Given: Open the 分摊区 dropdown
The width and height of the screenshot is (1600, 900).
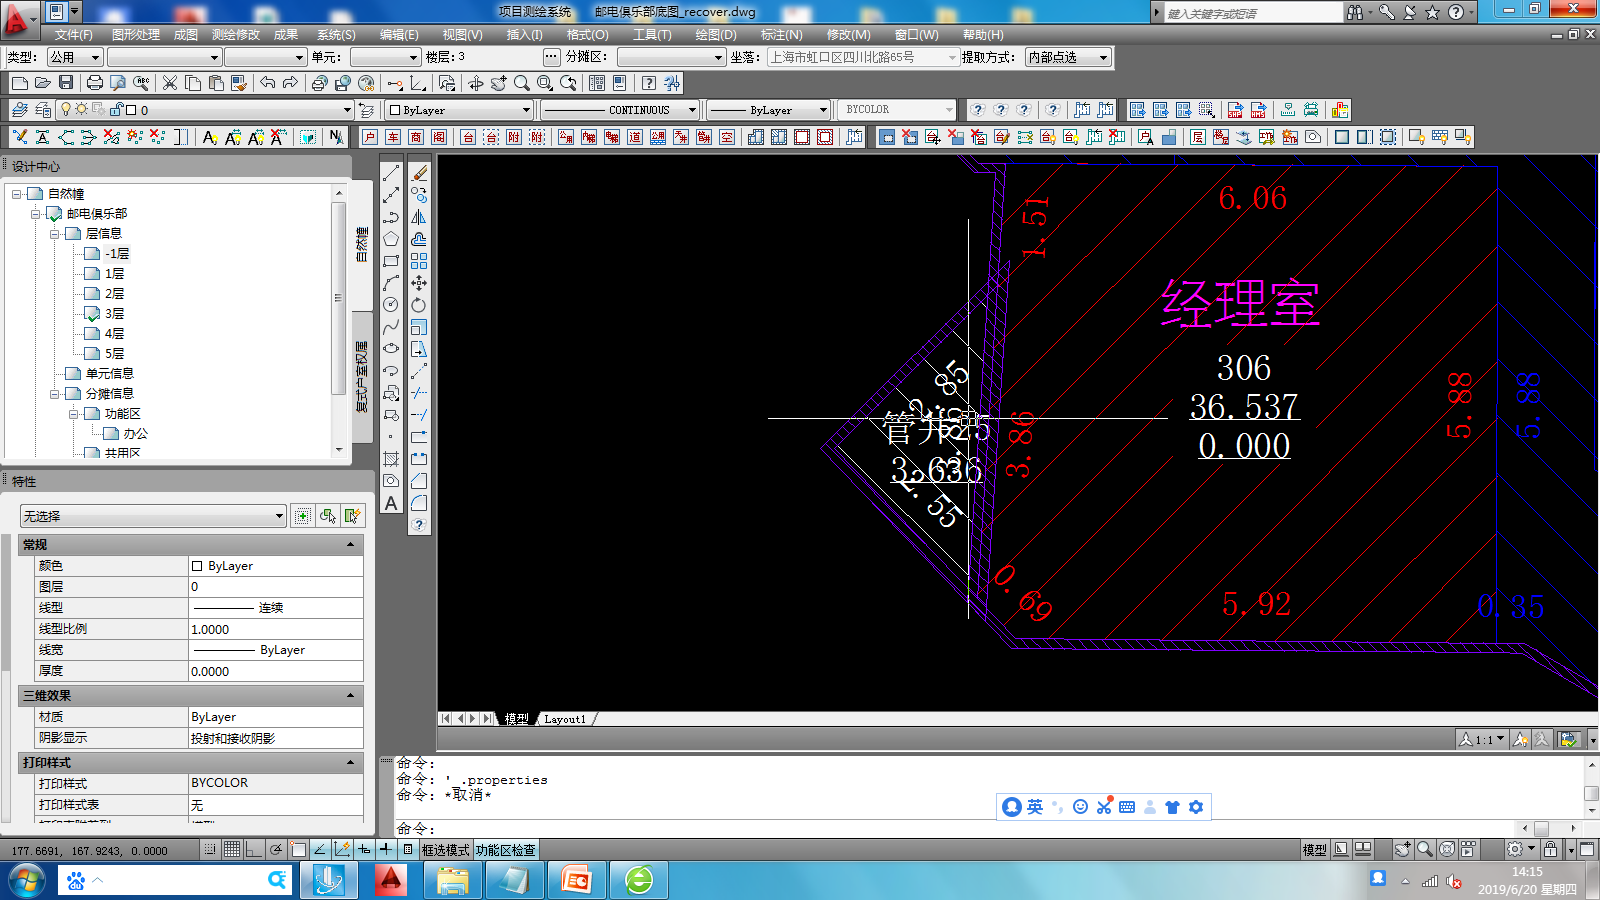Looking at the screenshot, I should 671,58.
